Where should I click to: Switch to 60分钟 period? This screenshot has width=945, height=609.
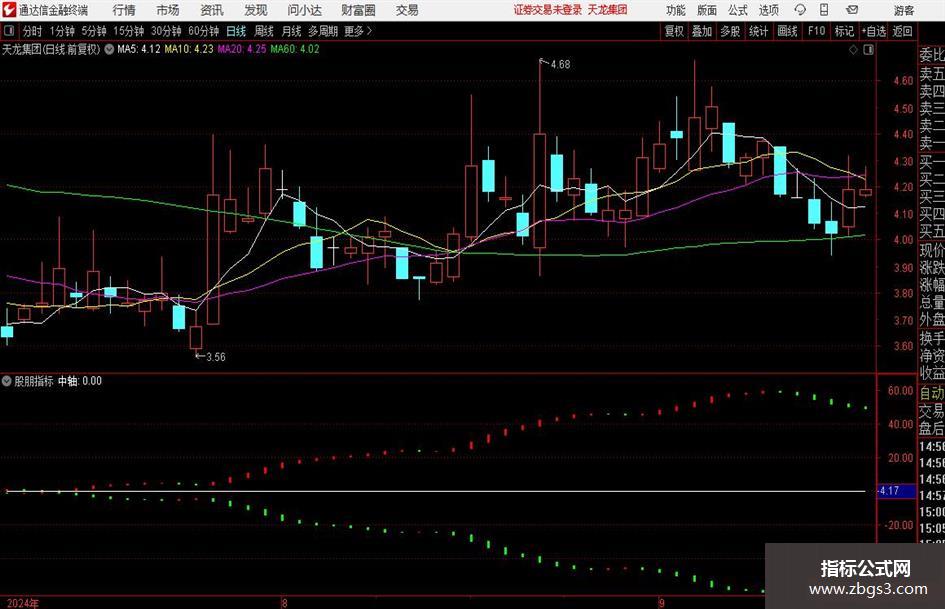pyautogui.click(x=204, y=31)
